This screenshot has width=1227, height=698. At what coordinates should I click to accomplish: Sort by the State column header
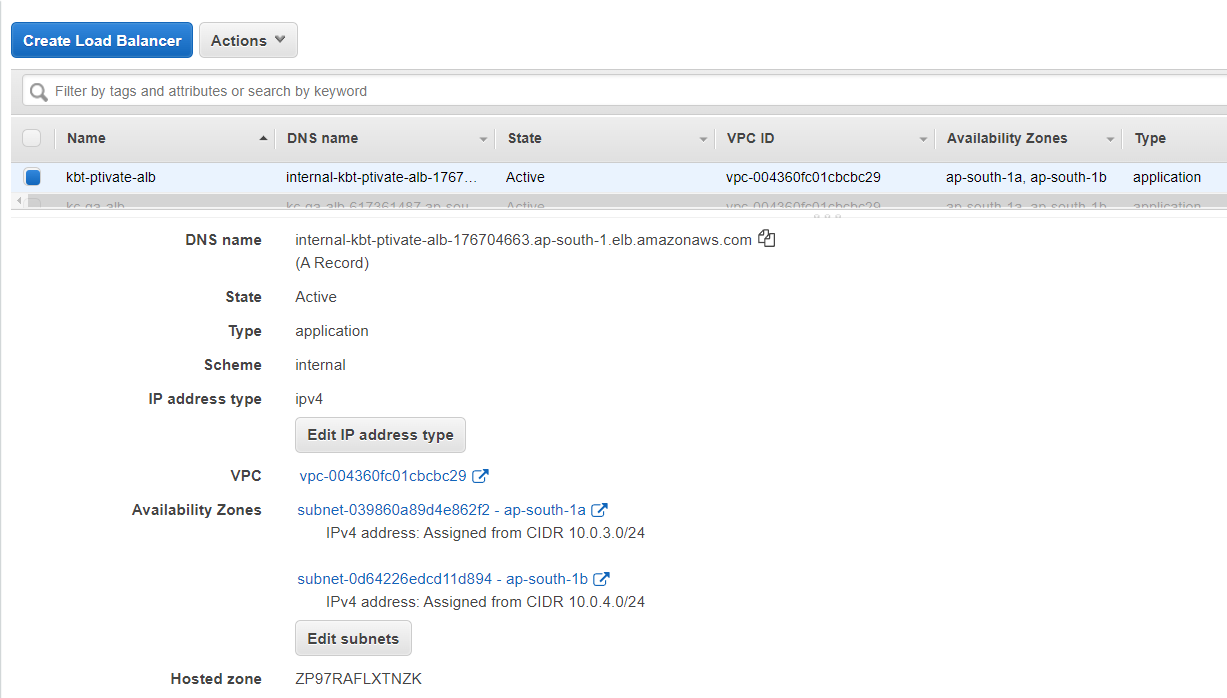(605, 138)
